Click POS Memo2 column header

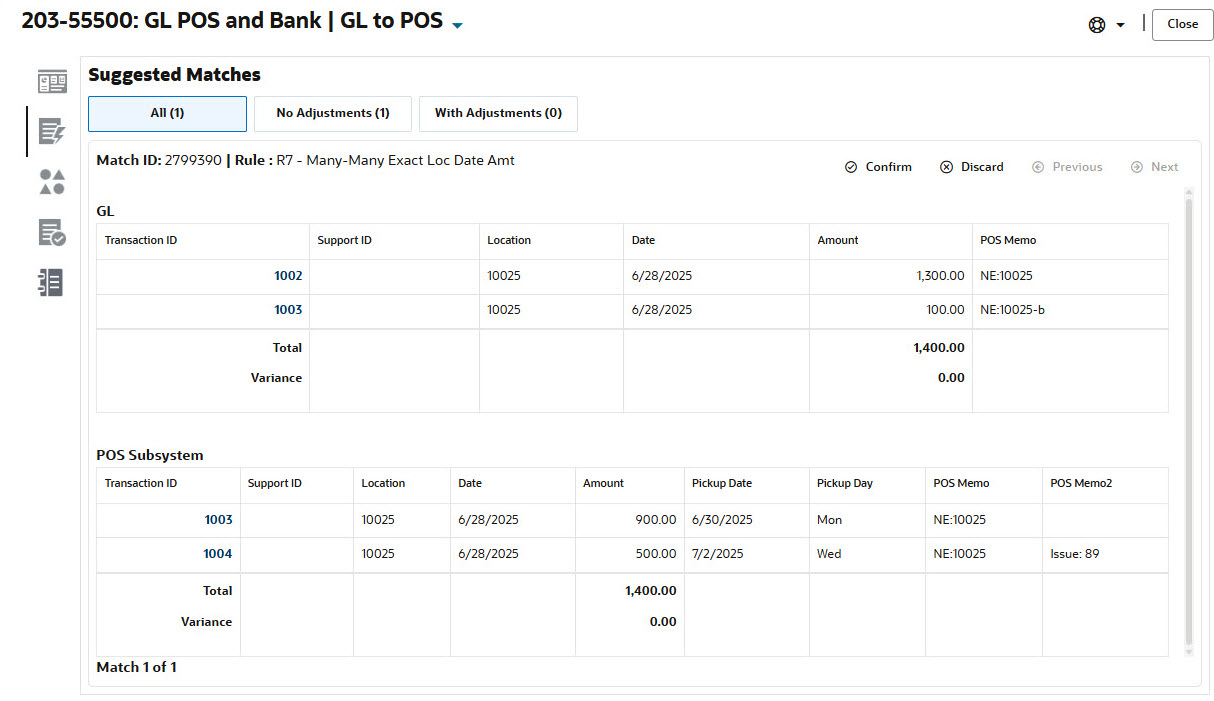1105,484
